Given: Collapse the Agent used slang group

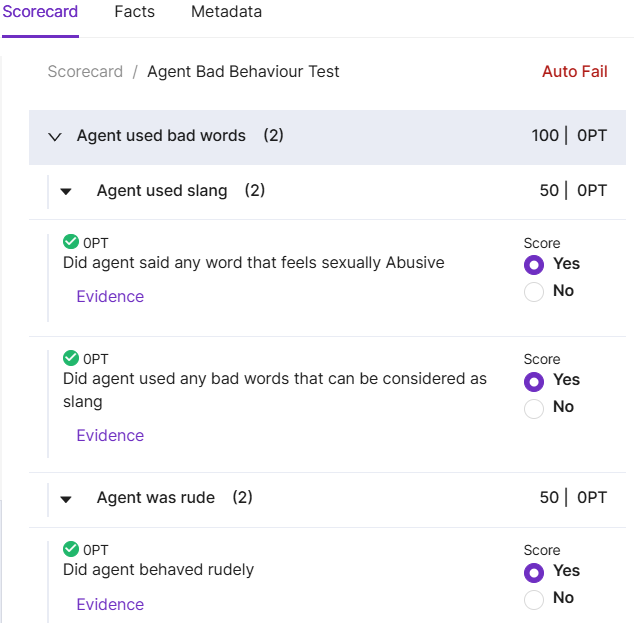Looking at the screenshot, I should (x=66, y=191).
